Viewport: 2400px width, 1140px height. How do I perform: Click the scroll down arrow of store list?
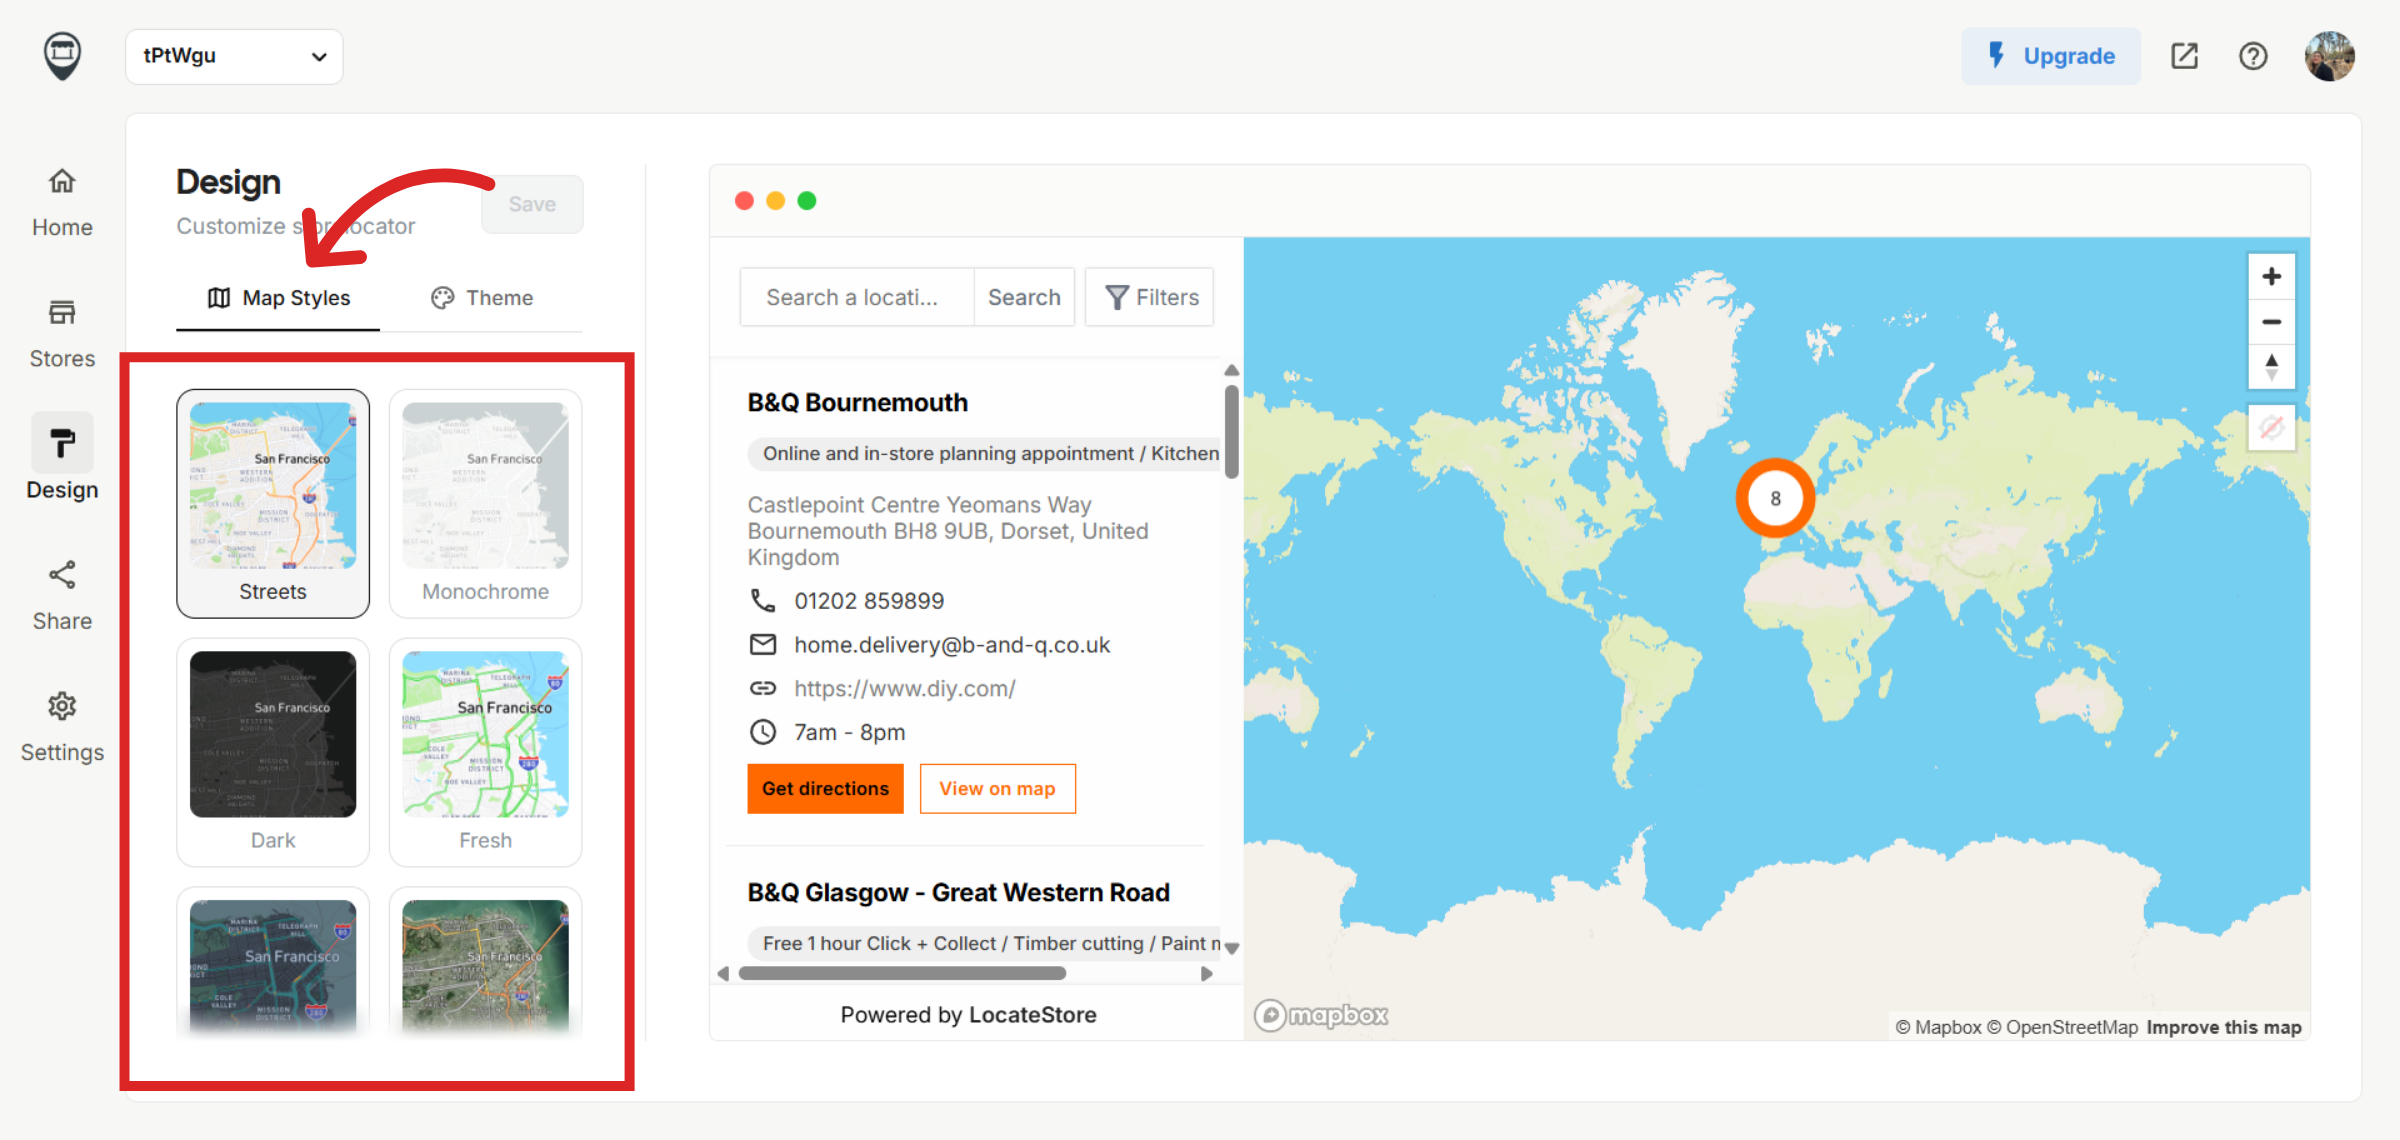1232,948
